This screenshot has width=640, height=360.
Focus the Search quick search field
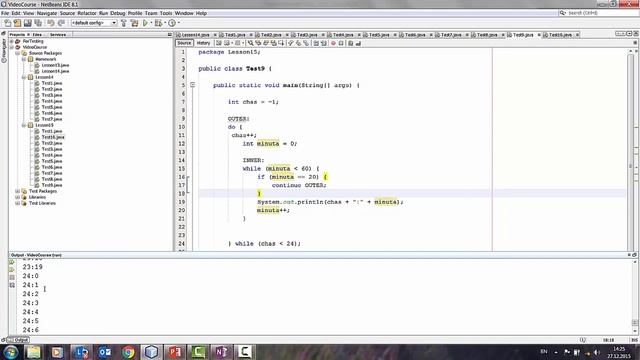coord(598,13)
